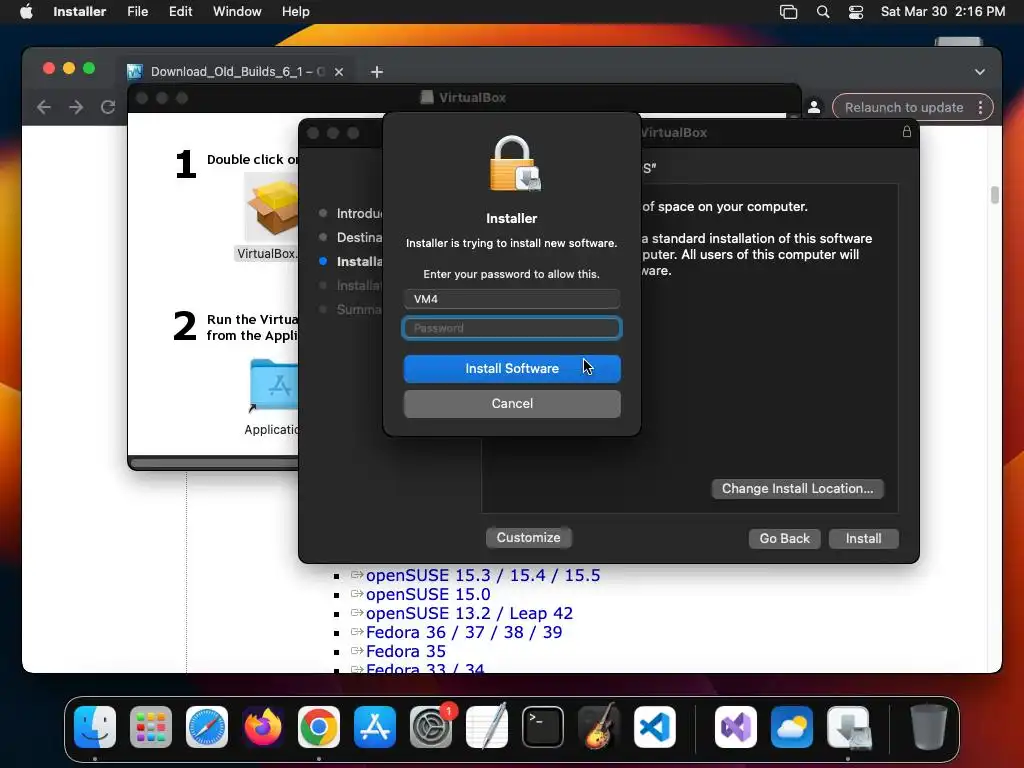Viewport: 1024px width, 768px height.
Task: Click the Applications folder shortcut icon
Action: coord(274,385)
